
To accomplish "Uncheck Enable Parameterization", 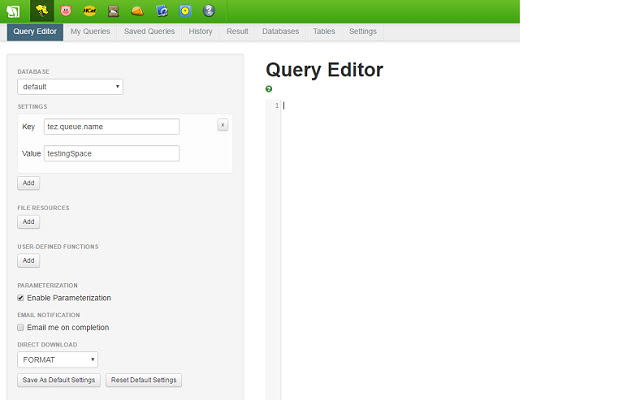I will pyautogui.click(x=20, y=298).
